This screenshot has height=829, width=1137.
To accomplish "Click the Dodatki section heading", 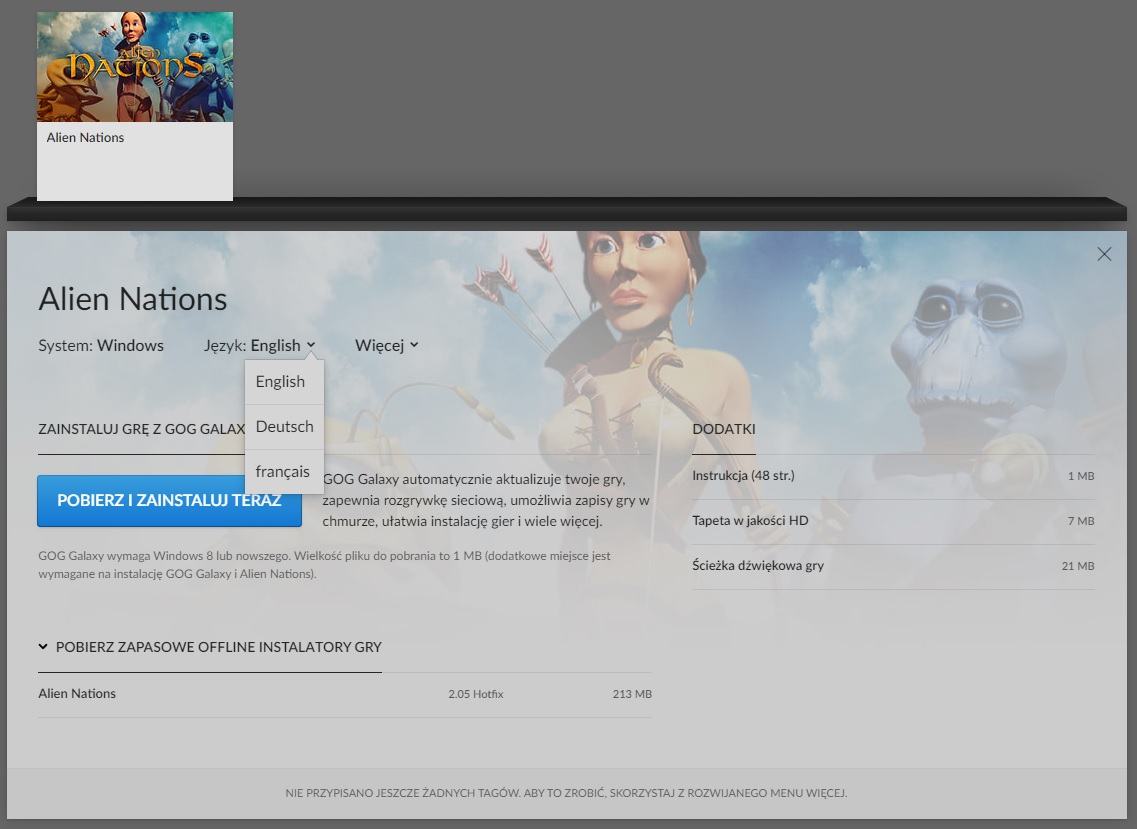I will (724, 429).
